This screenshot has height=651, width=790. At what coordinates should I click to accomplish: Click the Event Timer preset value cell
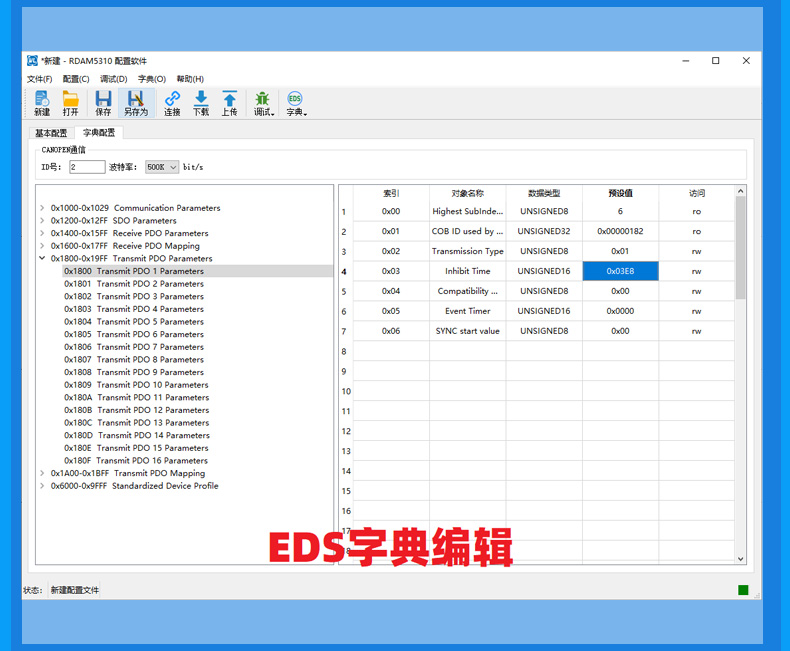620,311
